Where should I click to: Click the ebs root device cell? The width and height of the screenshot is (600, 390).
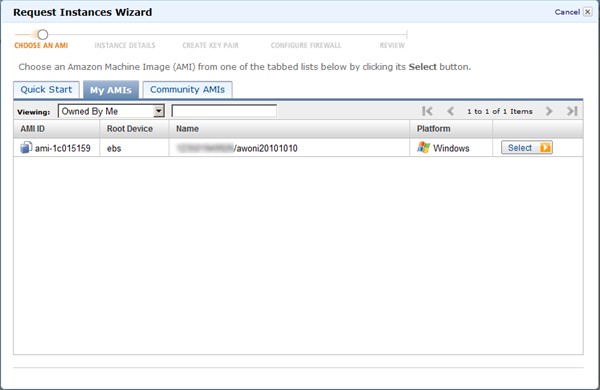coord(134,148)
